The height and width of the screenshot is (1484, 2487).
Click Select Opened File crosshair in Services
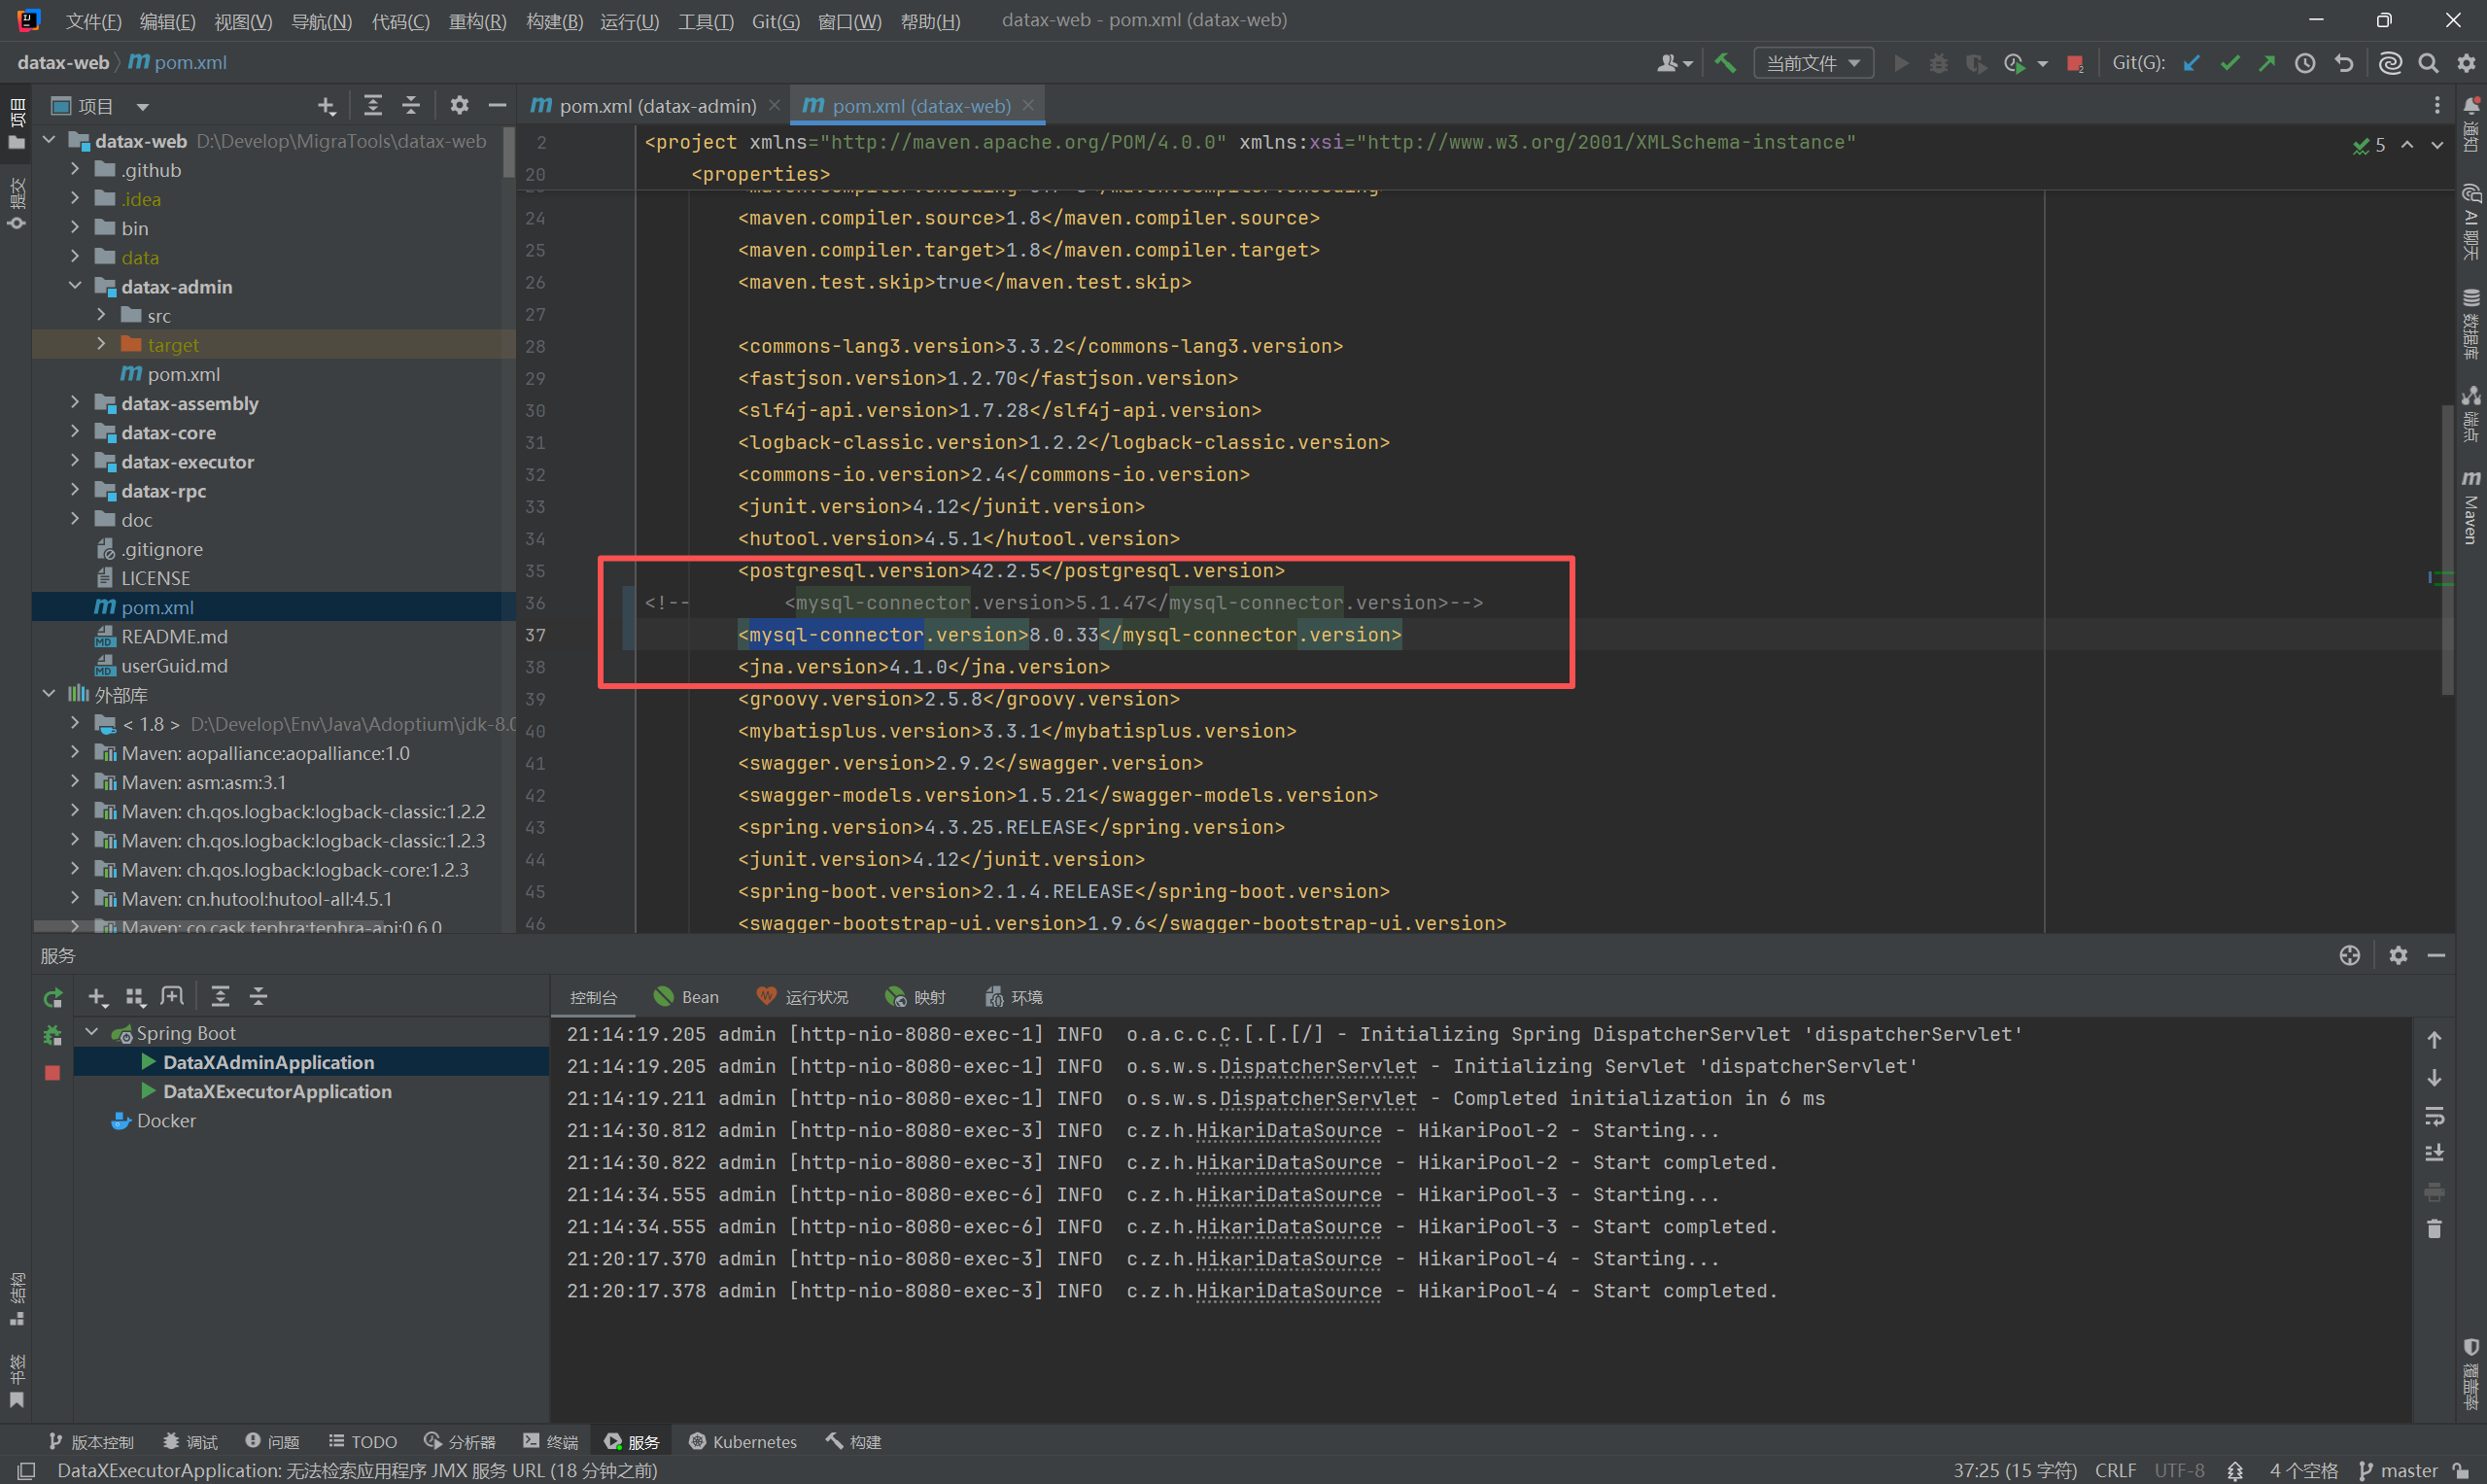pos(2350,955)
